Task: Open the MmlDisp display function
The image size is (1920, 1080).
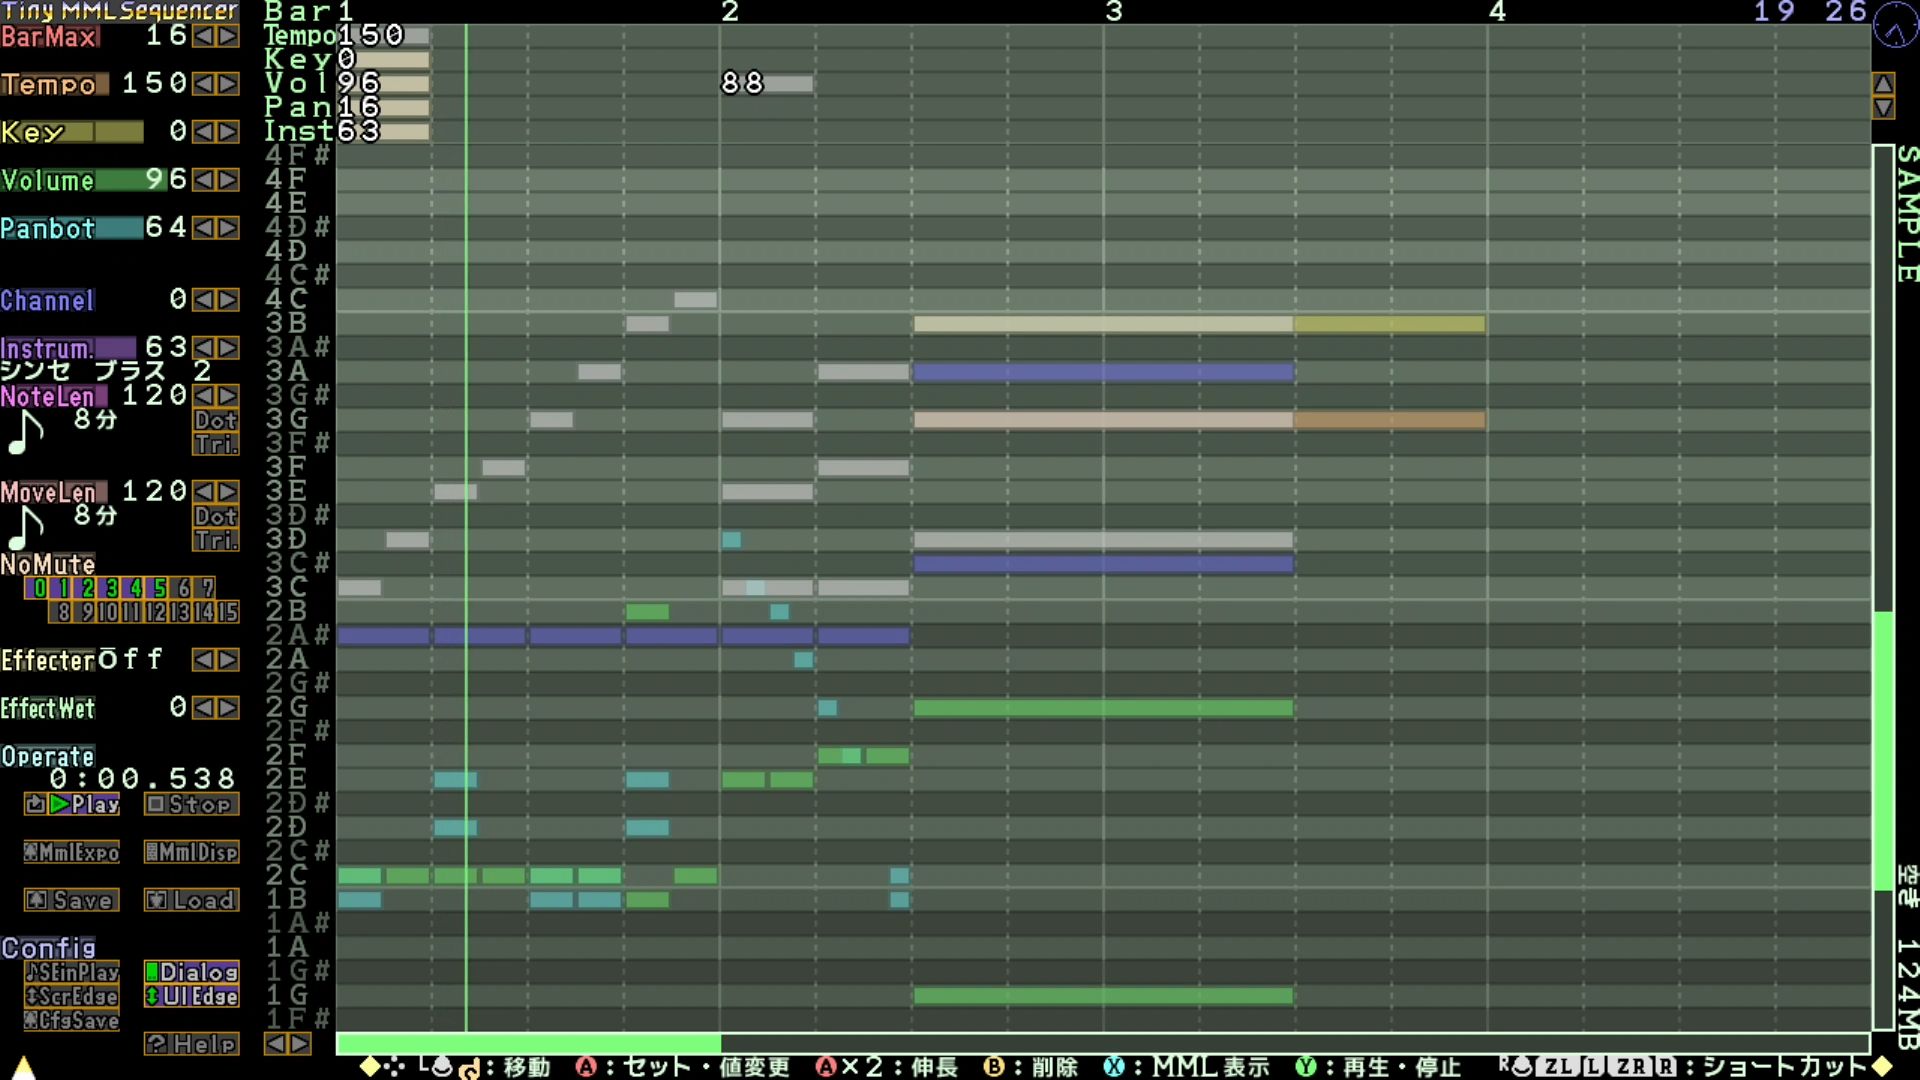Action: click(191, 852)
